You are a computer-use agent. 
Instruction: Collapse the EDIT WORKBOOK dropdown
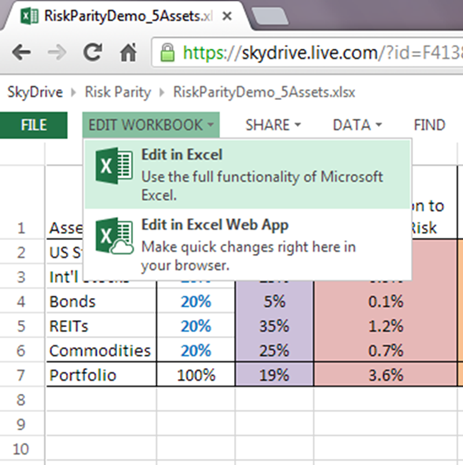(x=151, y=125)
